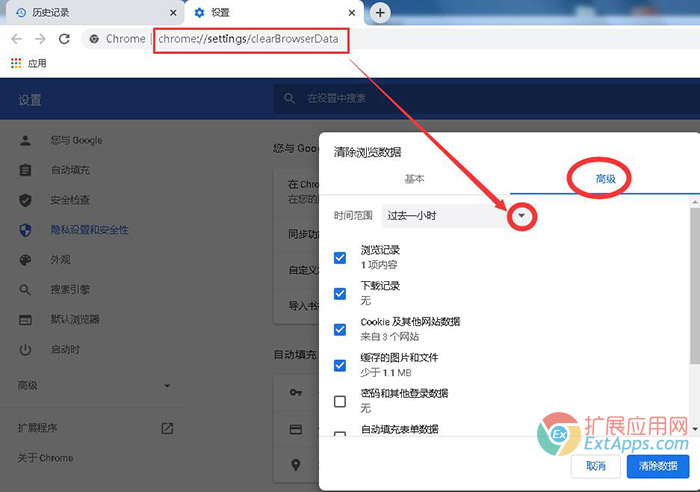Click the 来自 3 个网站 text
This screenshot has height=492, width=700.
[x=390, y=337]
